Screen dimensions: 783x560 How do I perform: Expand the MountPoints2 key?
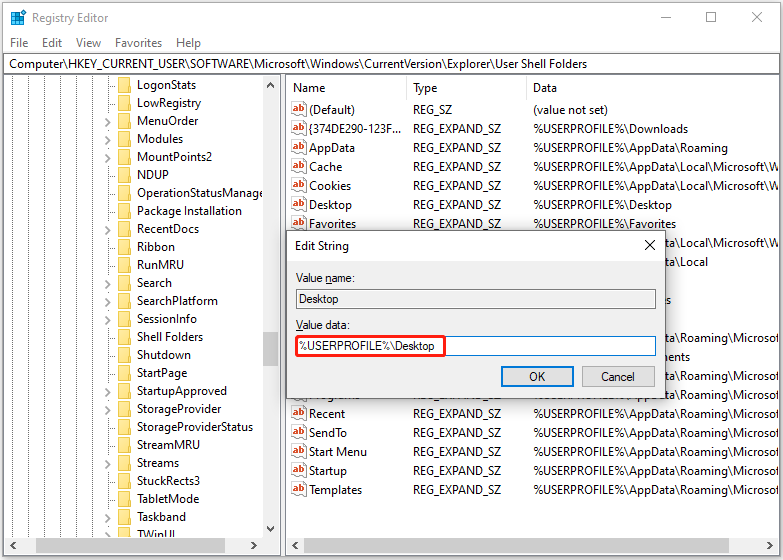point(107,157)
